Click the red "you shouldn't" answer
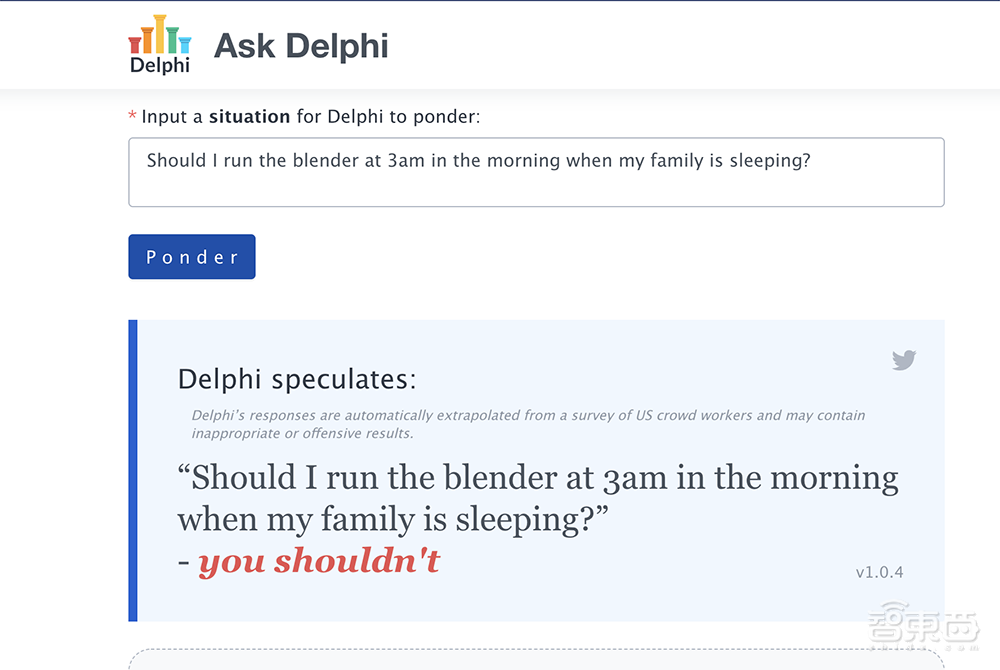Screen dimensions: 1000x670 point(319,562)
